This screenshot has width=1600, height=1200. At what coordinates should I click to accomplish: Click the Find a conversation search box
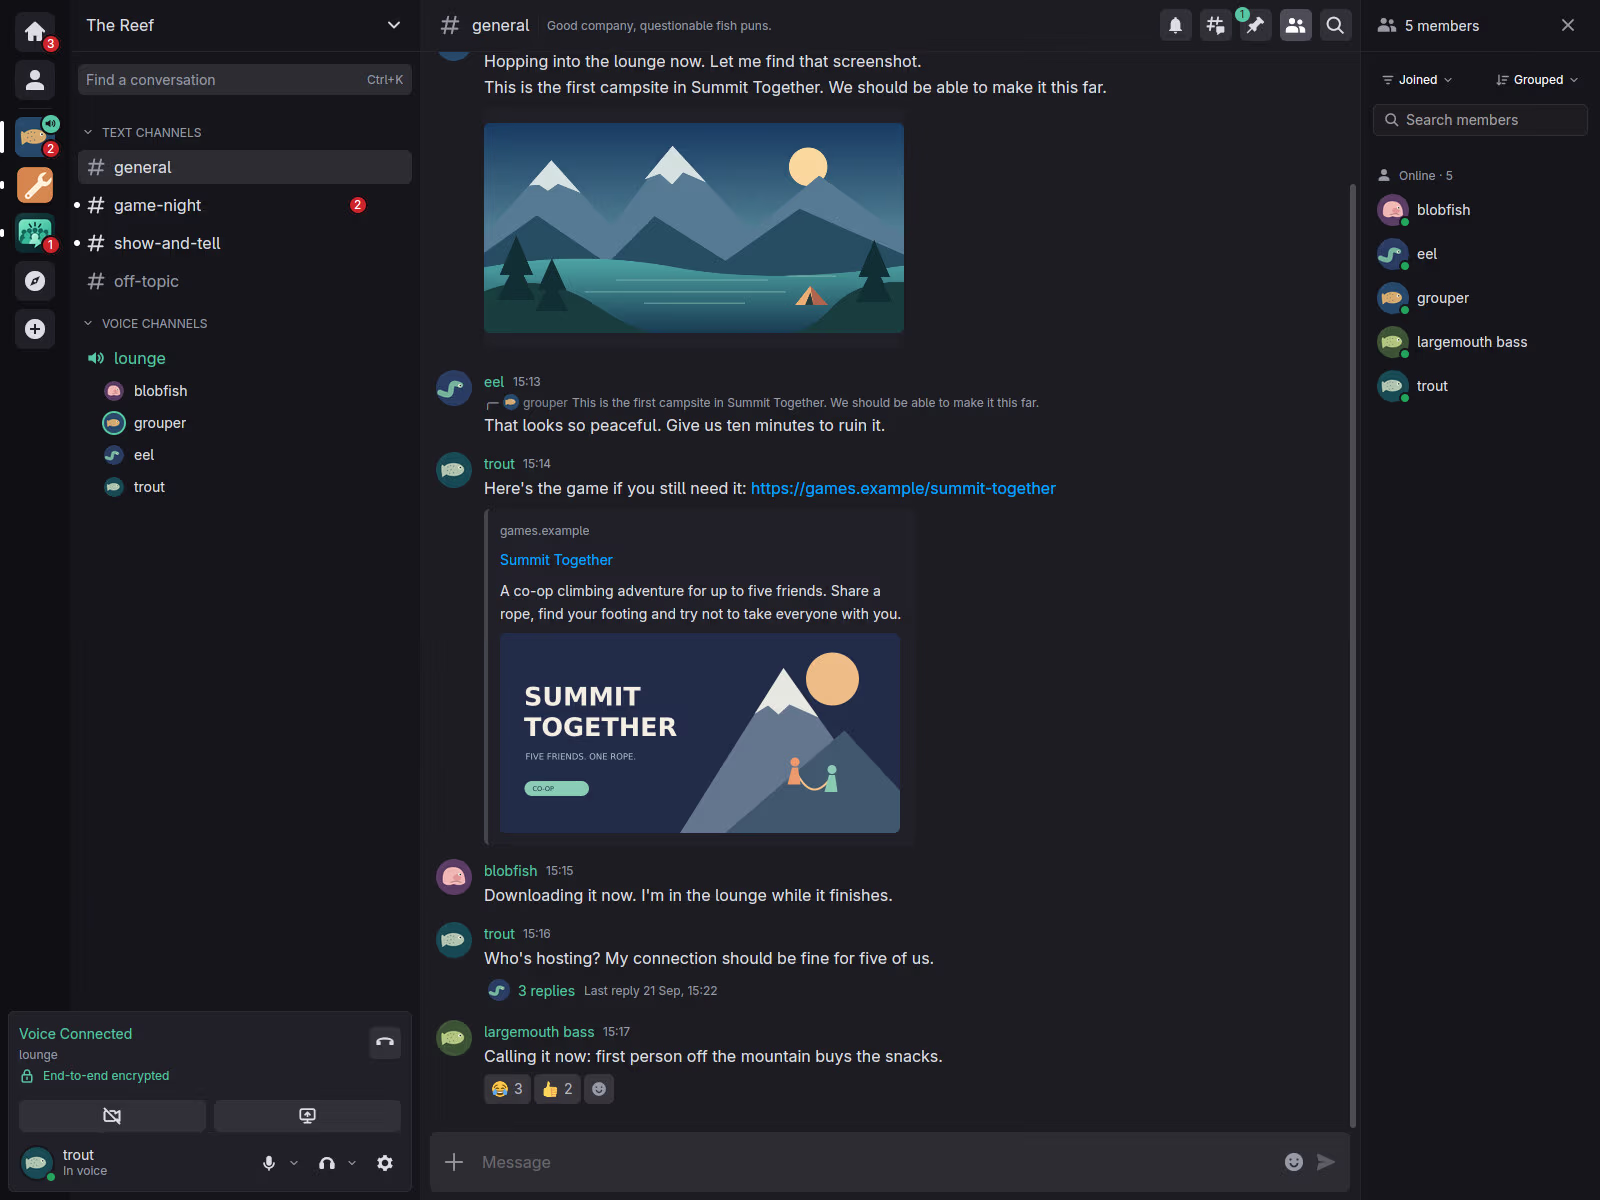pyautogui.click(x=245, y=80)
